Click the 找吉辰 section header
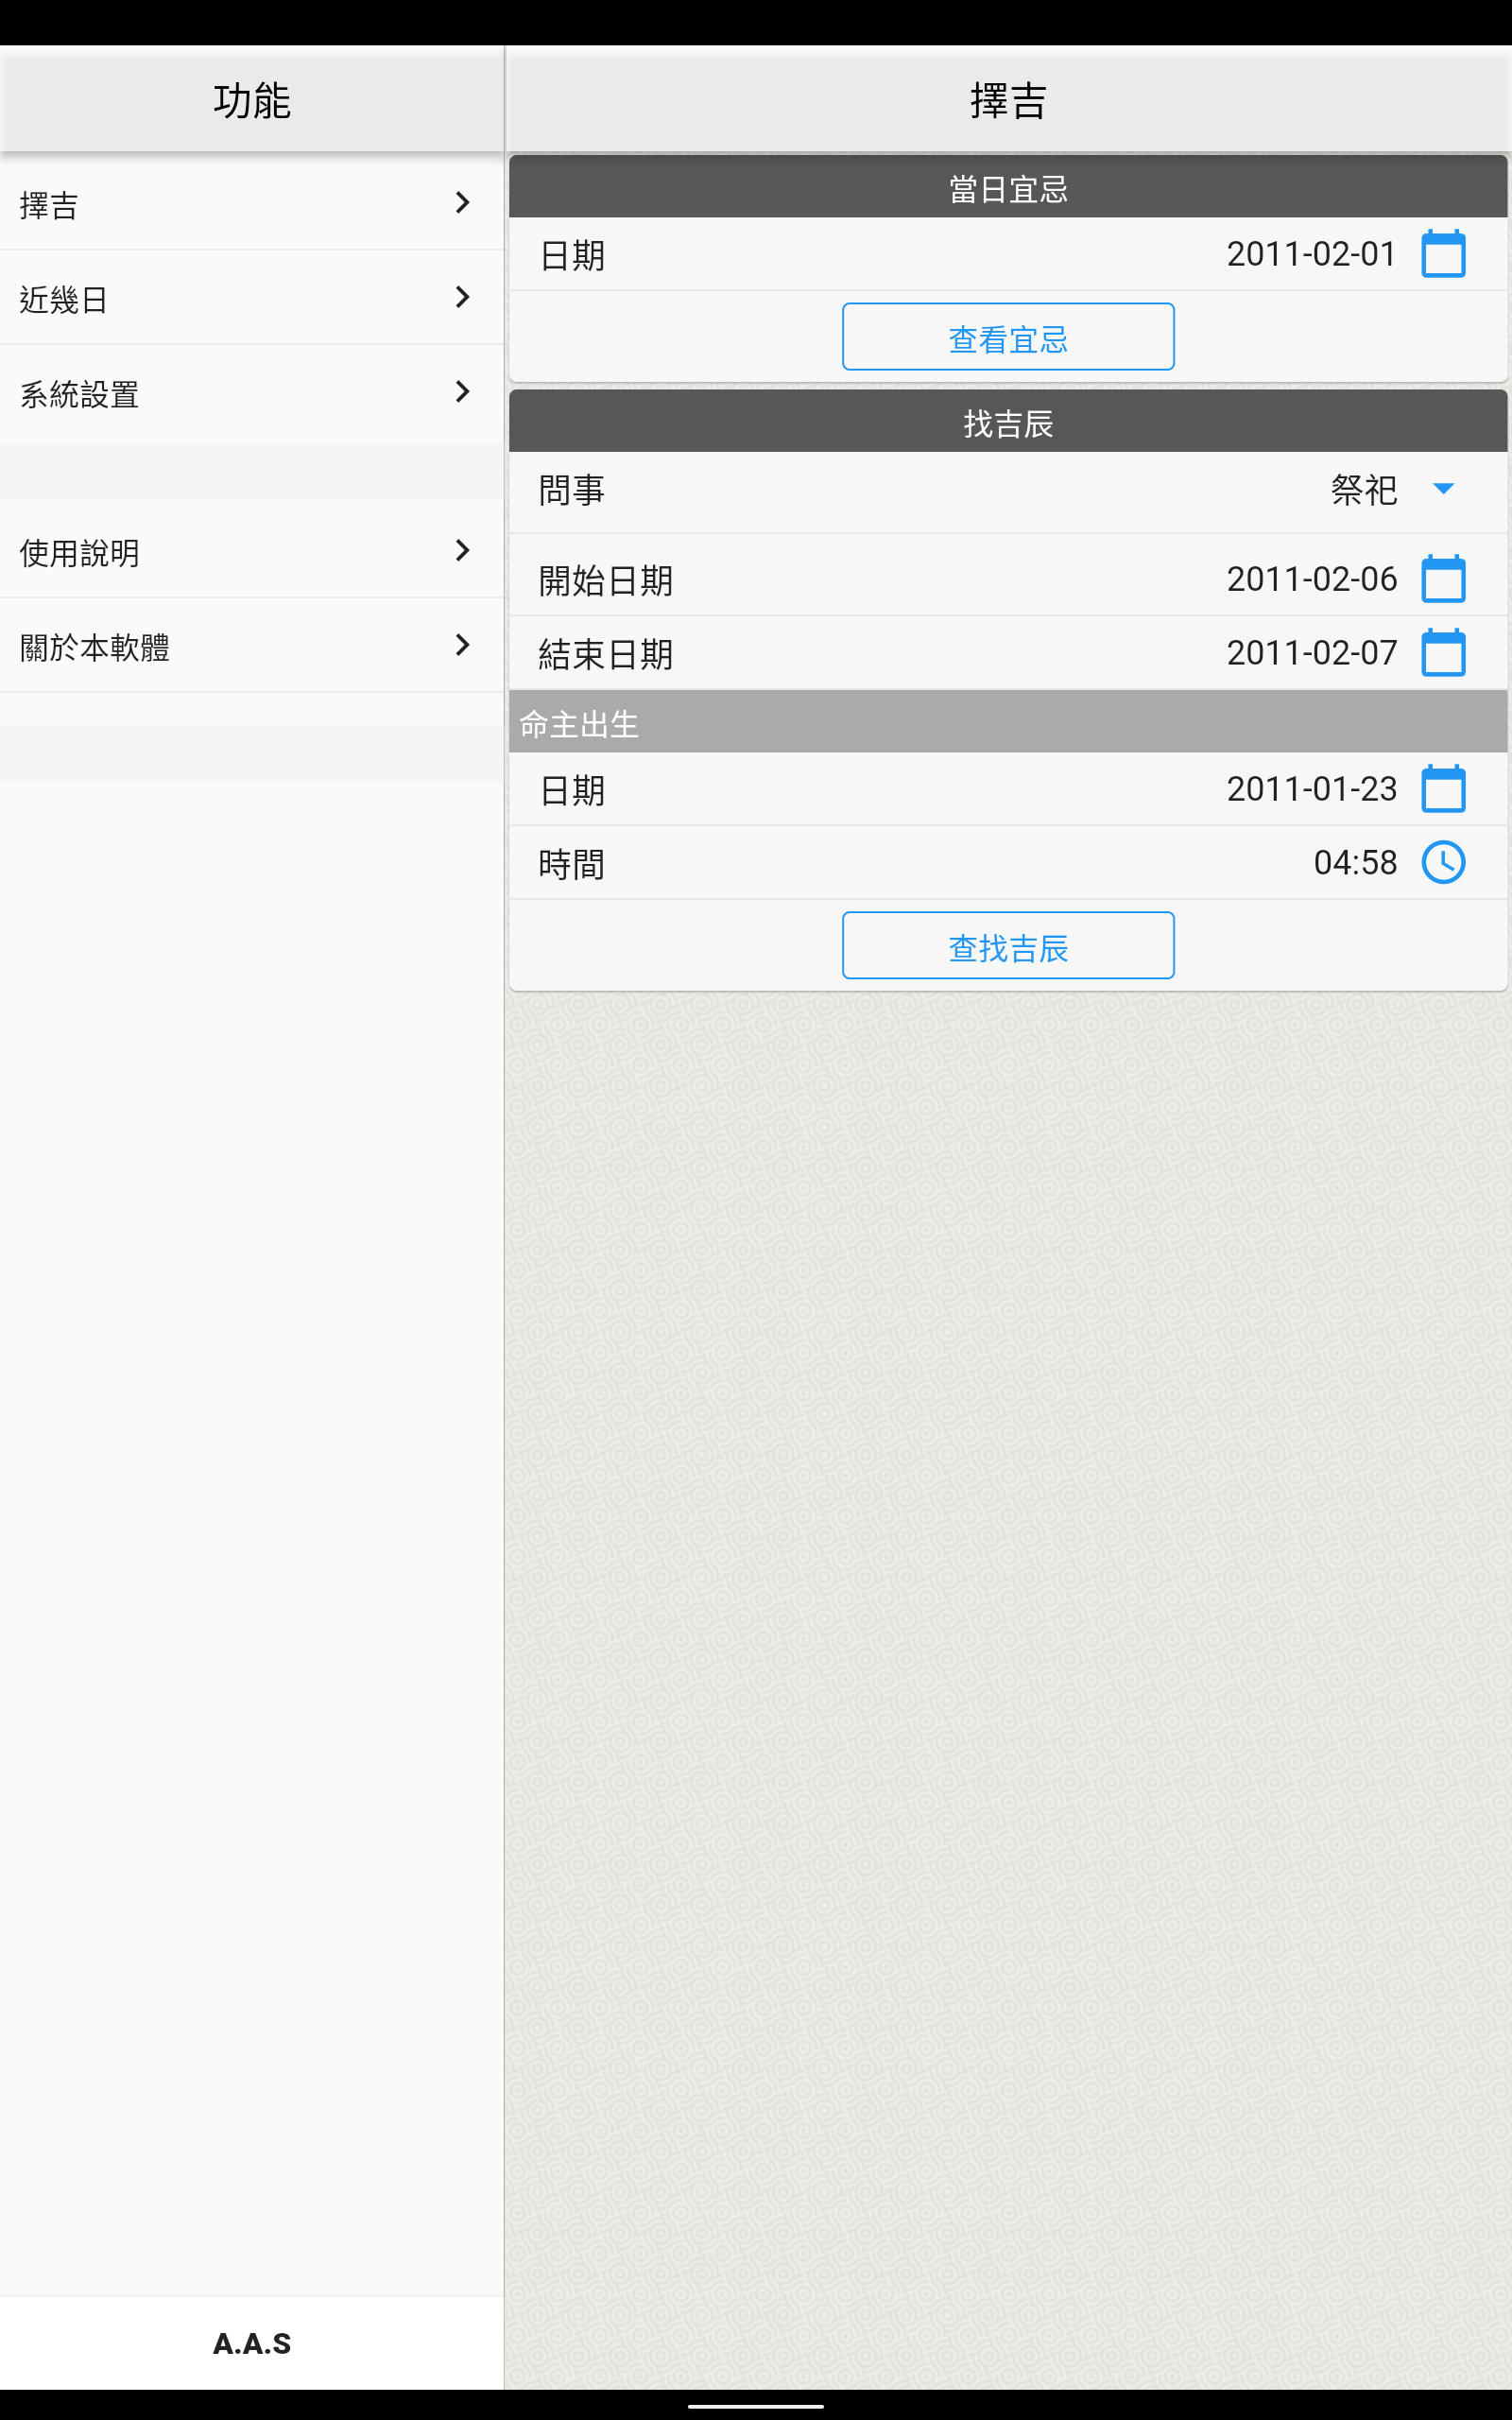 point(1008,422)
